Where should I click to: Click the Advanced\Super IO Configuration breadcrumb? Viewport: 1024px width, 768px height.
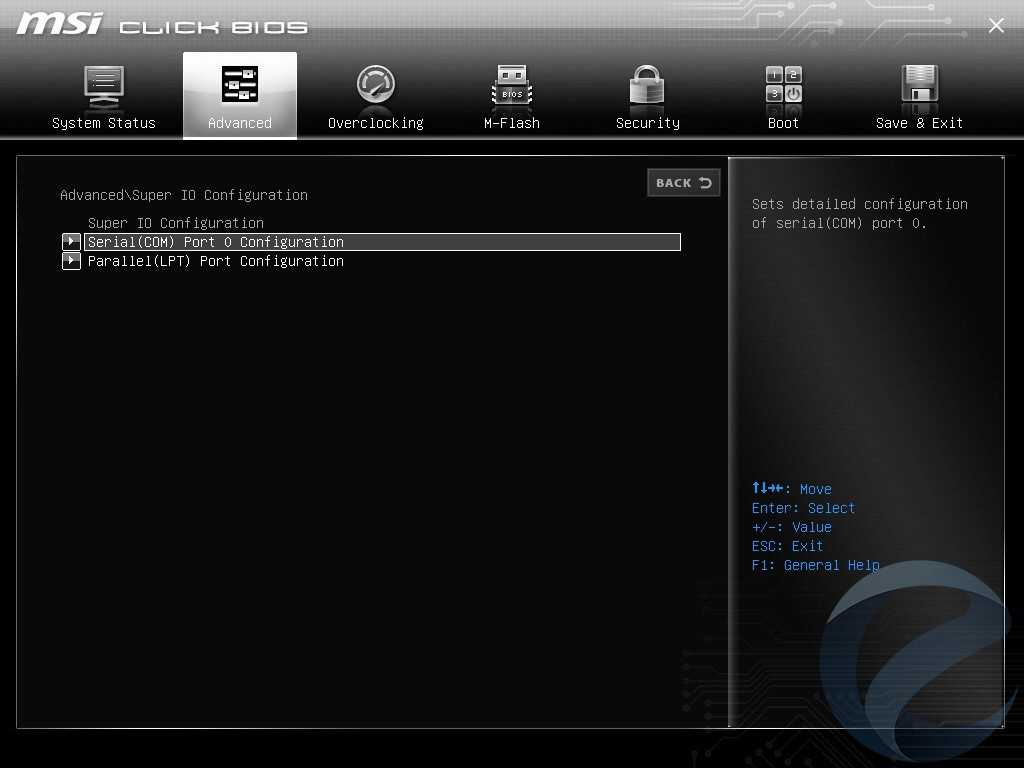click(184, 195)
